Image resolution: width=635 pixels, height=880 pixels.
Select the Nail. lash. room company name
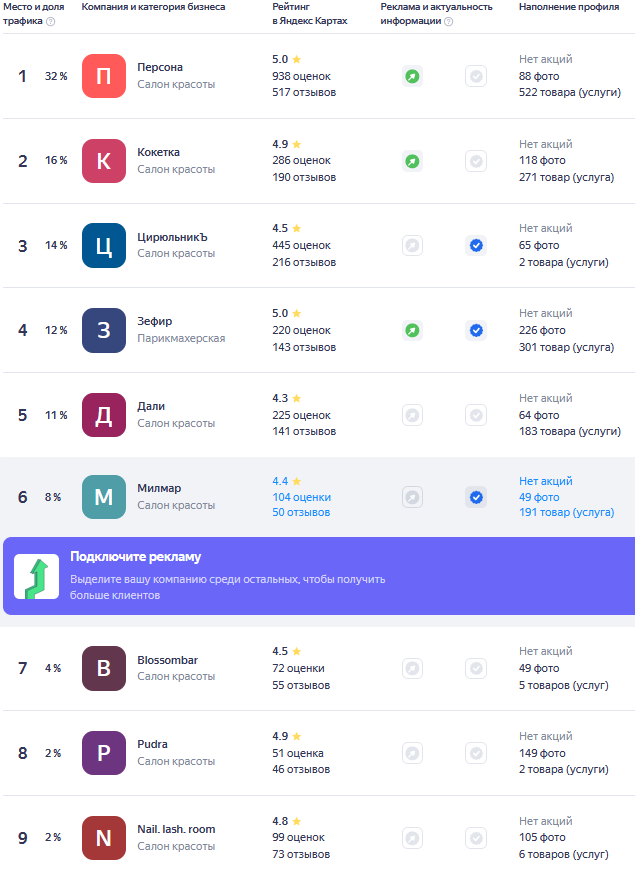[176, 829]
